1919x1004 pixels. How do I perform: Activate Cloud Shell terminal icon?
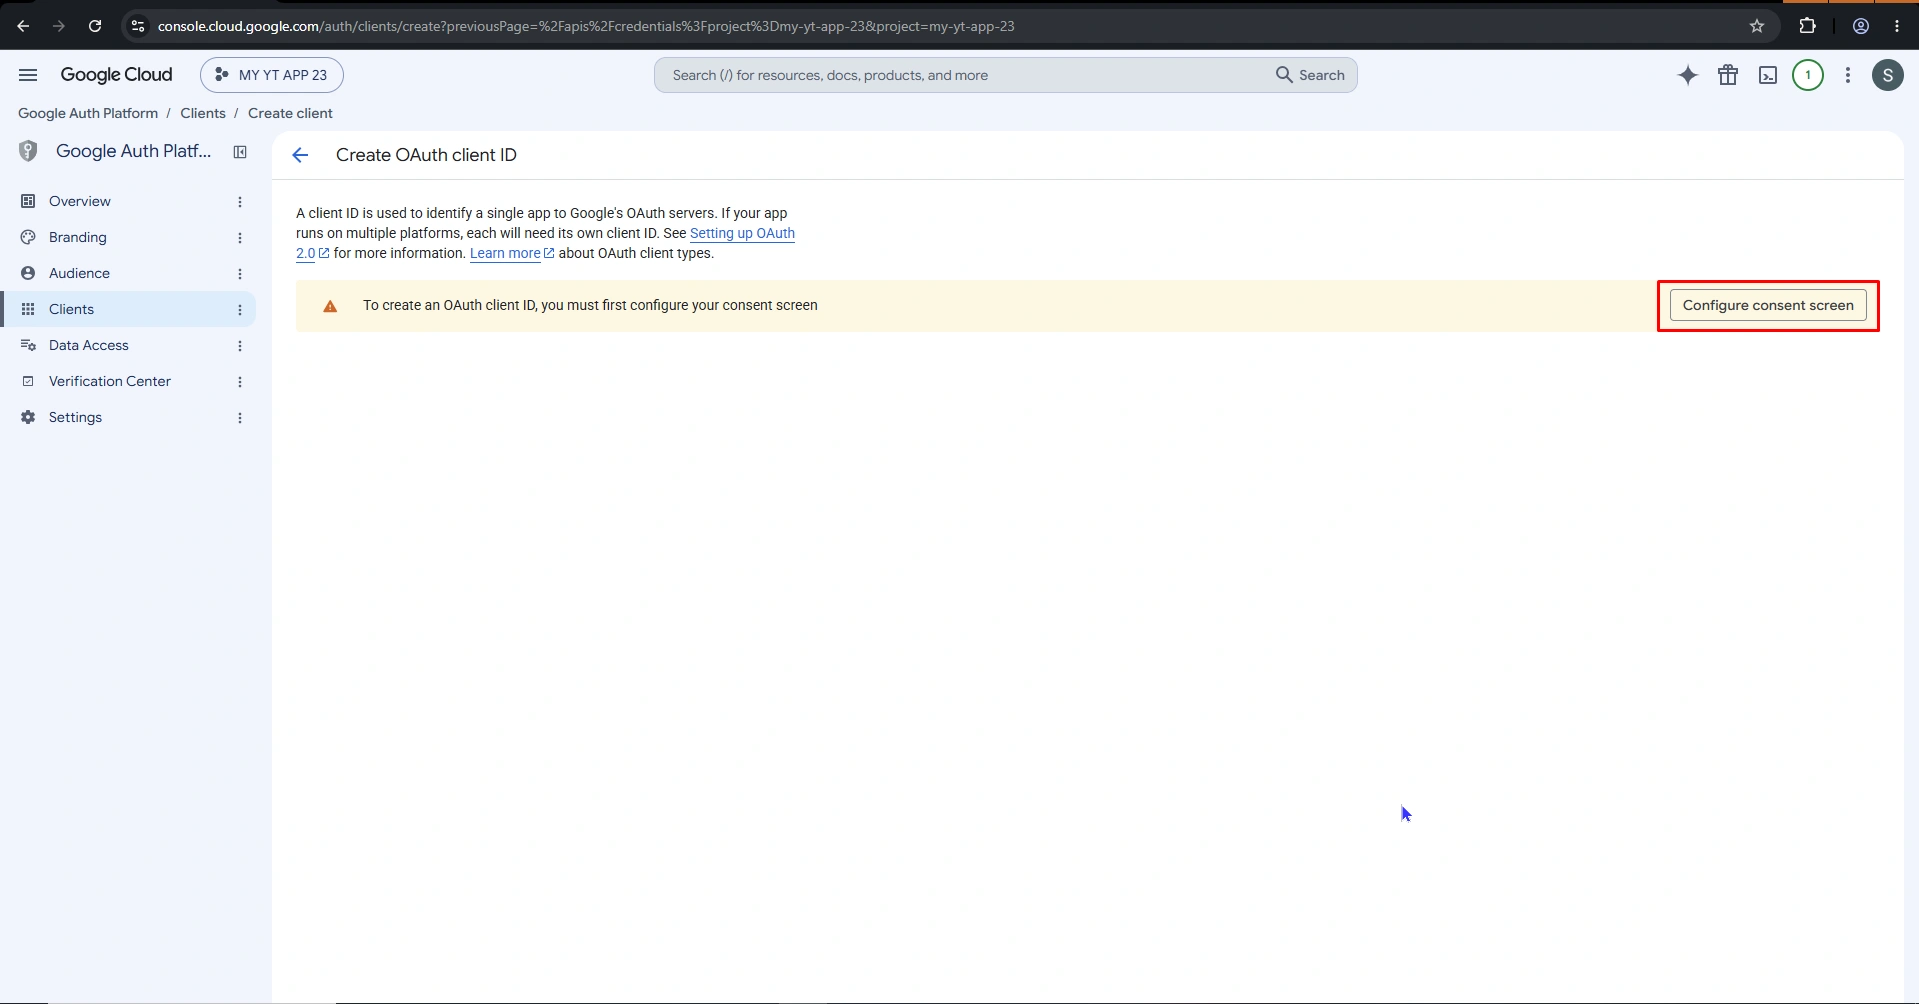point(1768,75)
